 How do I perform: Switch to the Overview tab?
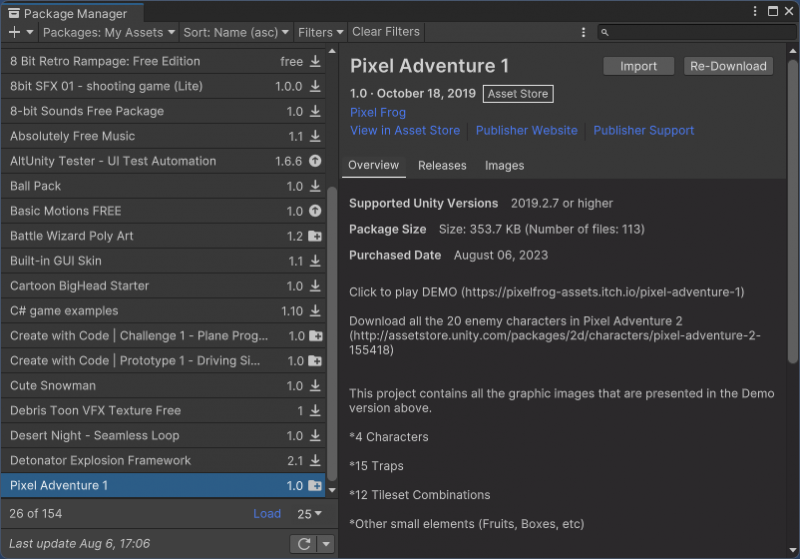(x=373, y=165)
